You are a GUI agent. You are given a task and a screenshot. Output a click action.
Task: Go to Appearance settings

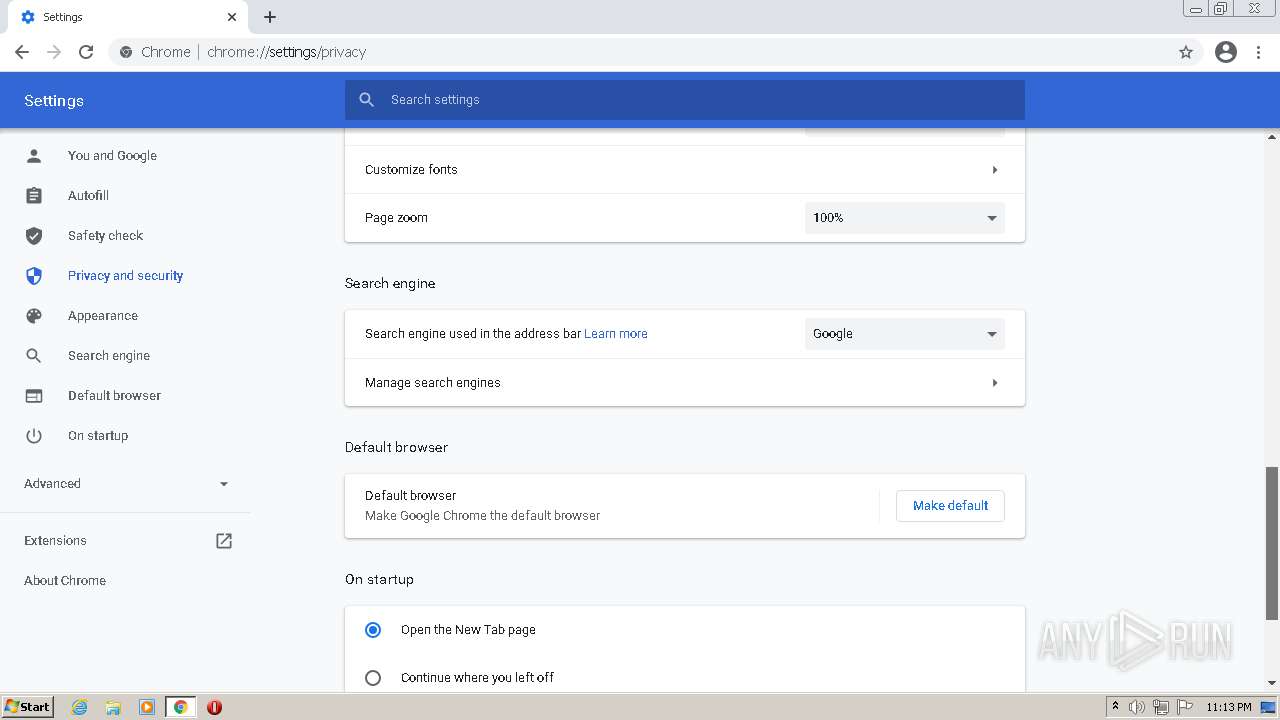coord(103,316)
